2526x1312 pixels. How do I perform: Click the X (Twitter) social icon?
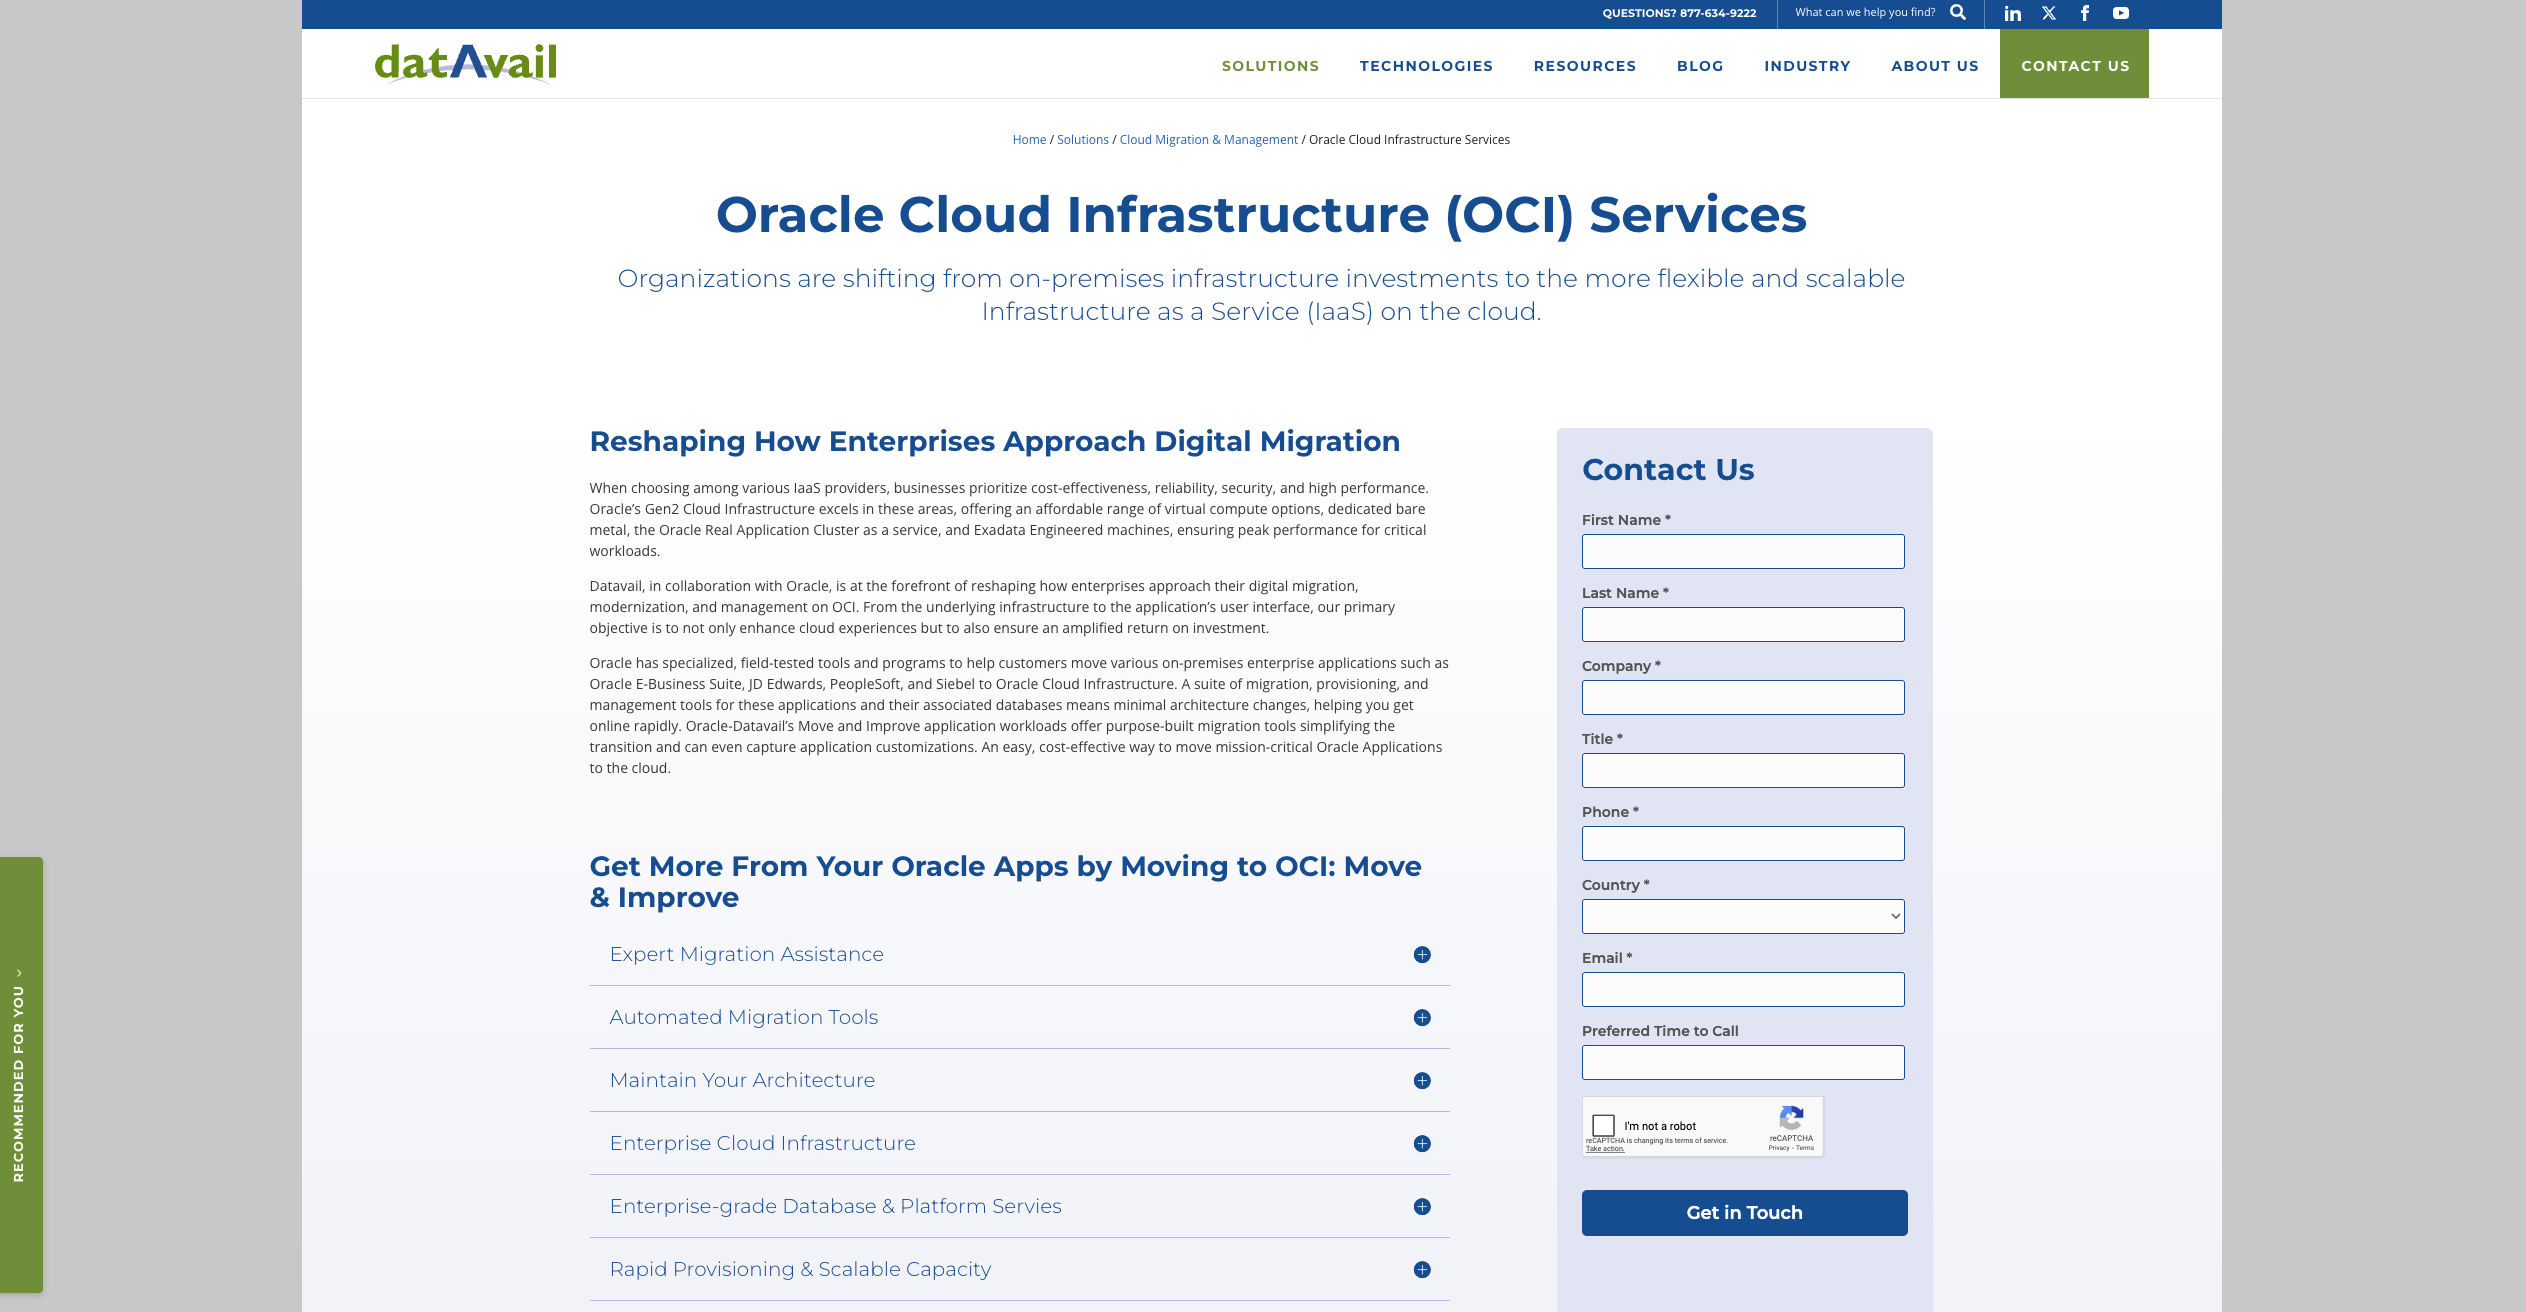pyautogui.click(x=2049, y=14)
